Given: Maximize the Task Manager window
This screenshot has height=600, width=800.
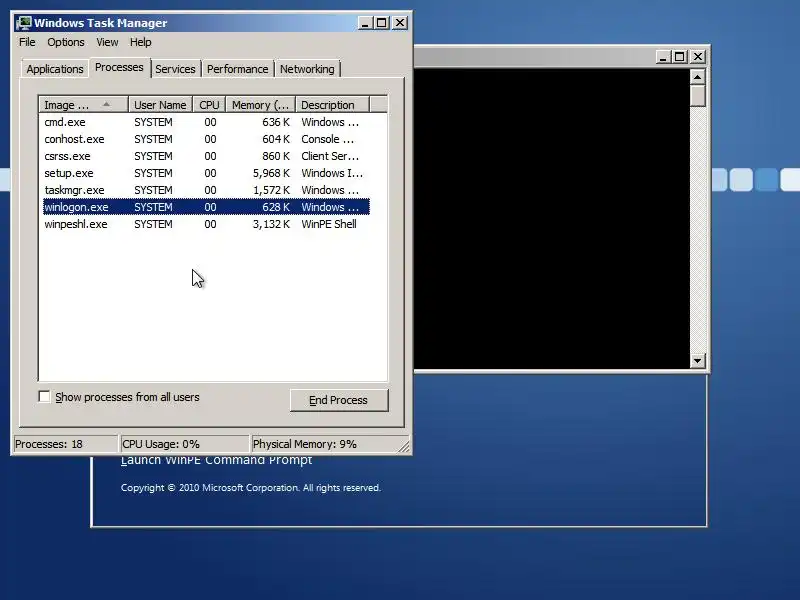Looking at the screenshot, I should (382, 23).
